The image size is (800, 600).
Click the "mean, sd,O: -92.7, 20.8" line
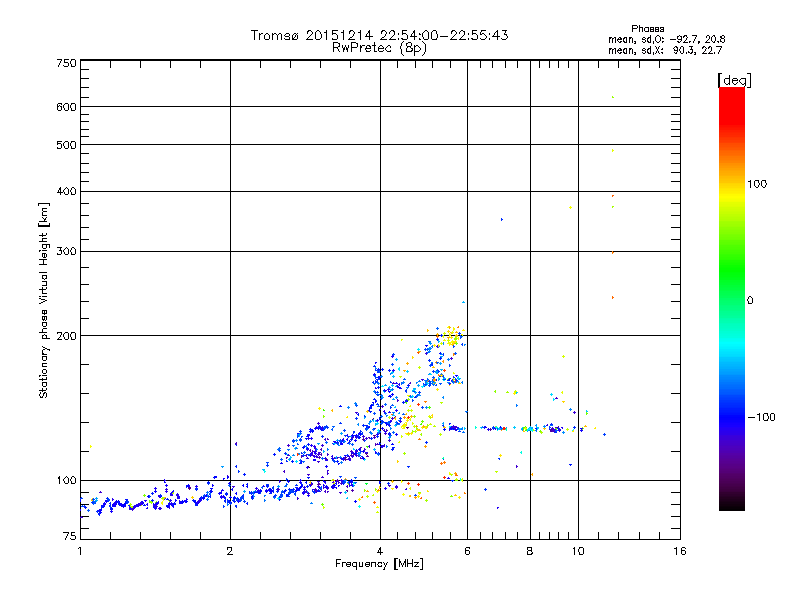click(x=666, y=39)
